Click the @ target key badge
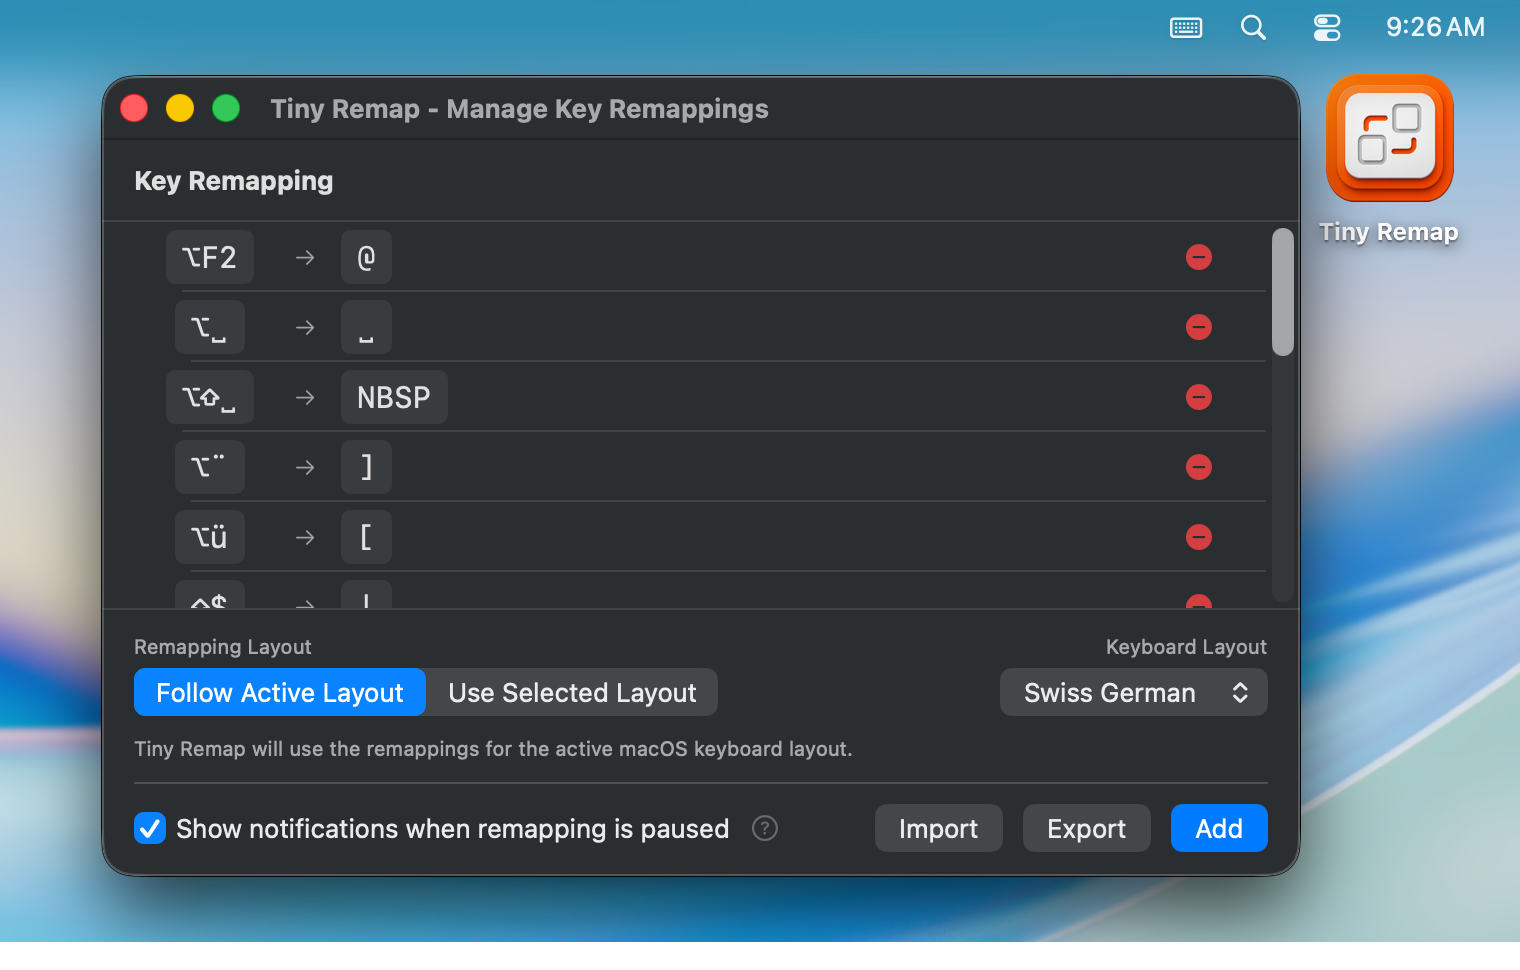This screenshot has width=1520, height=970. pos(366,257)
